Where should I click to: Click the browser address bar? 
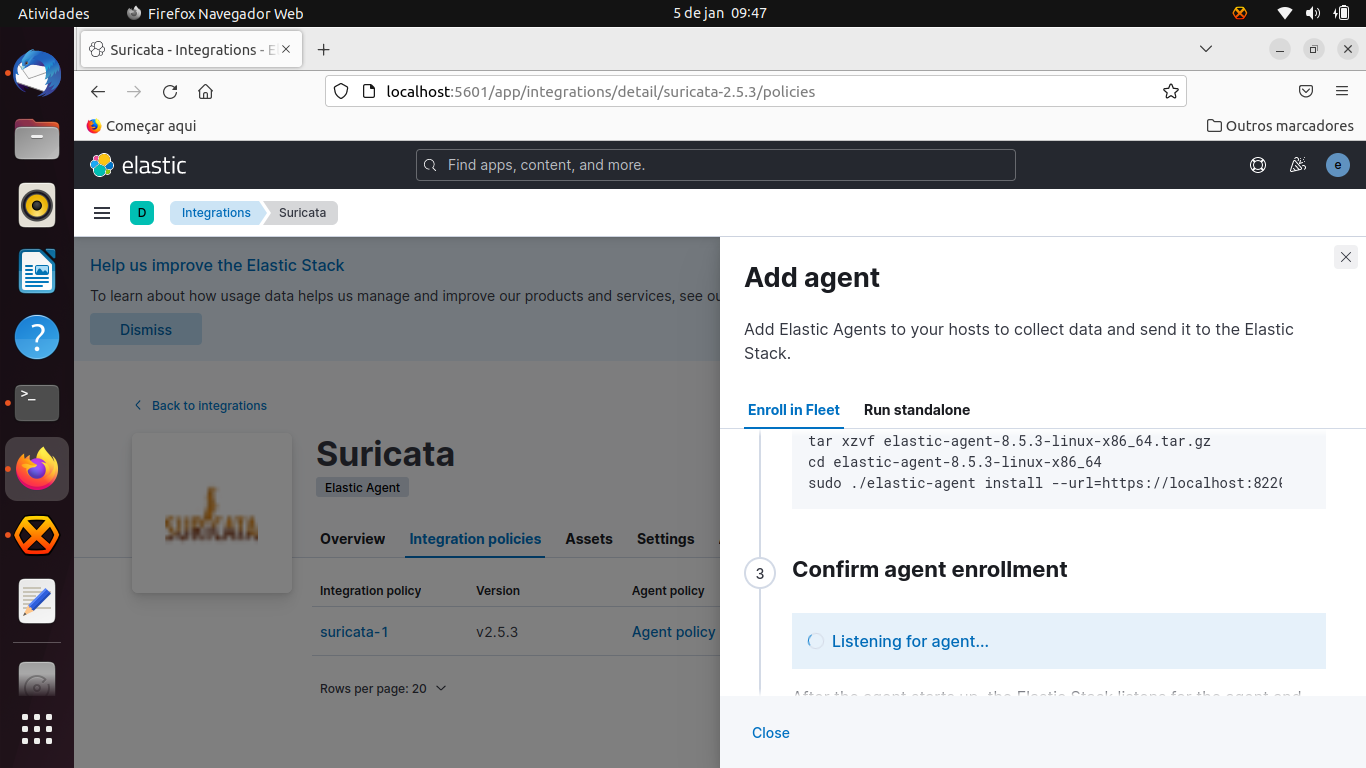pyautogui.click(x=755, y=92)
